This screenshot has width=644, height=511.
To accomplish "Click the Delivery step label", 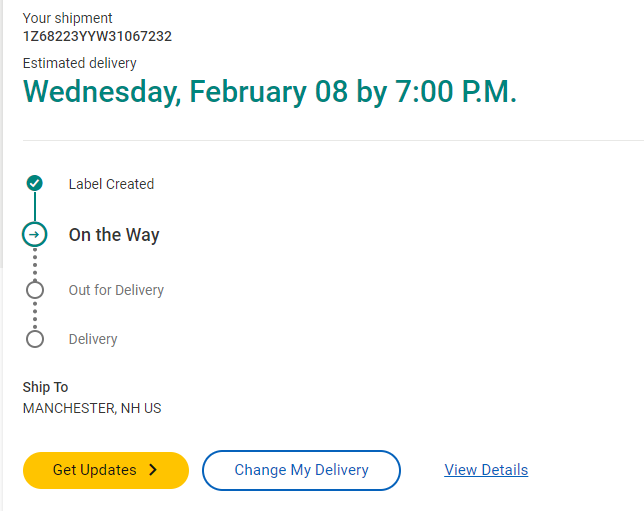I will [93, 339].
